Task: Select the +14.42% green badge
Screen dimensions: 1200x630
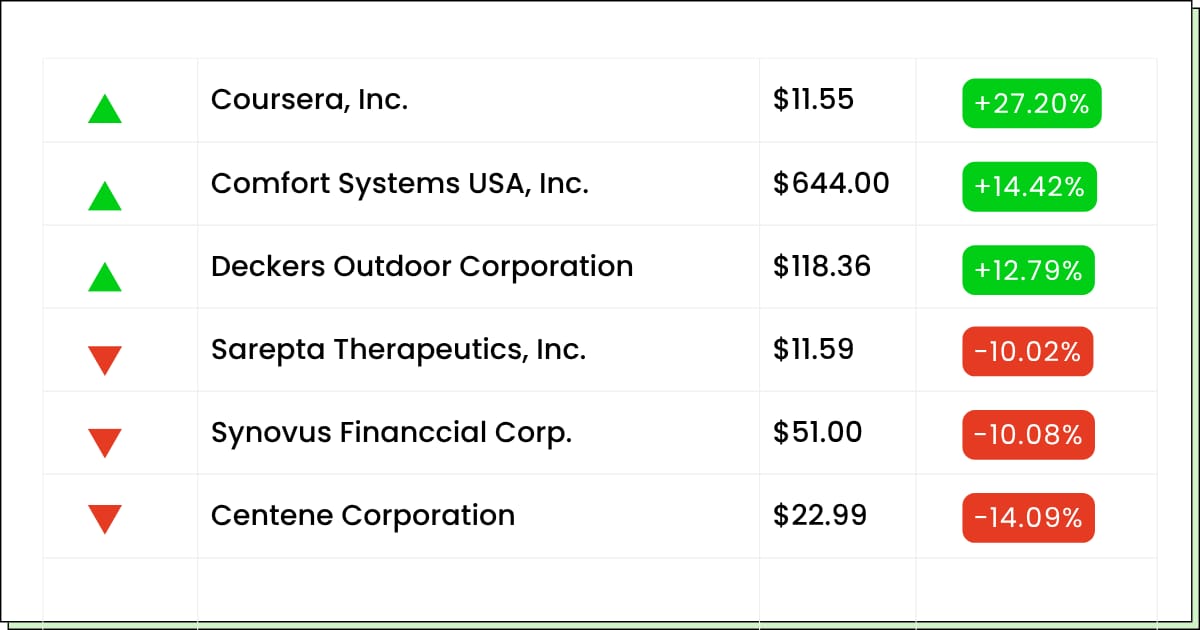Action: click(1030, 186)
